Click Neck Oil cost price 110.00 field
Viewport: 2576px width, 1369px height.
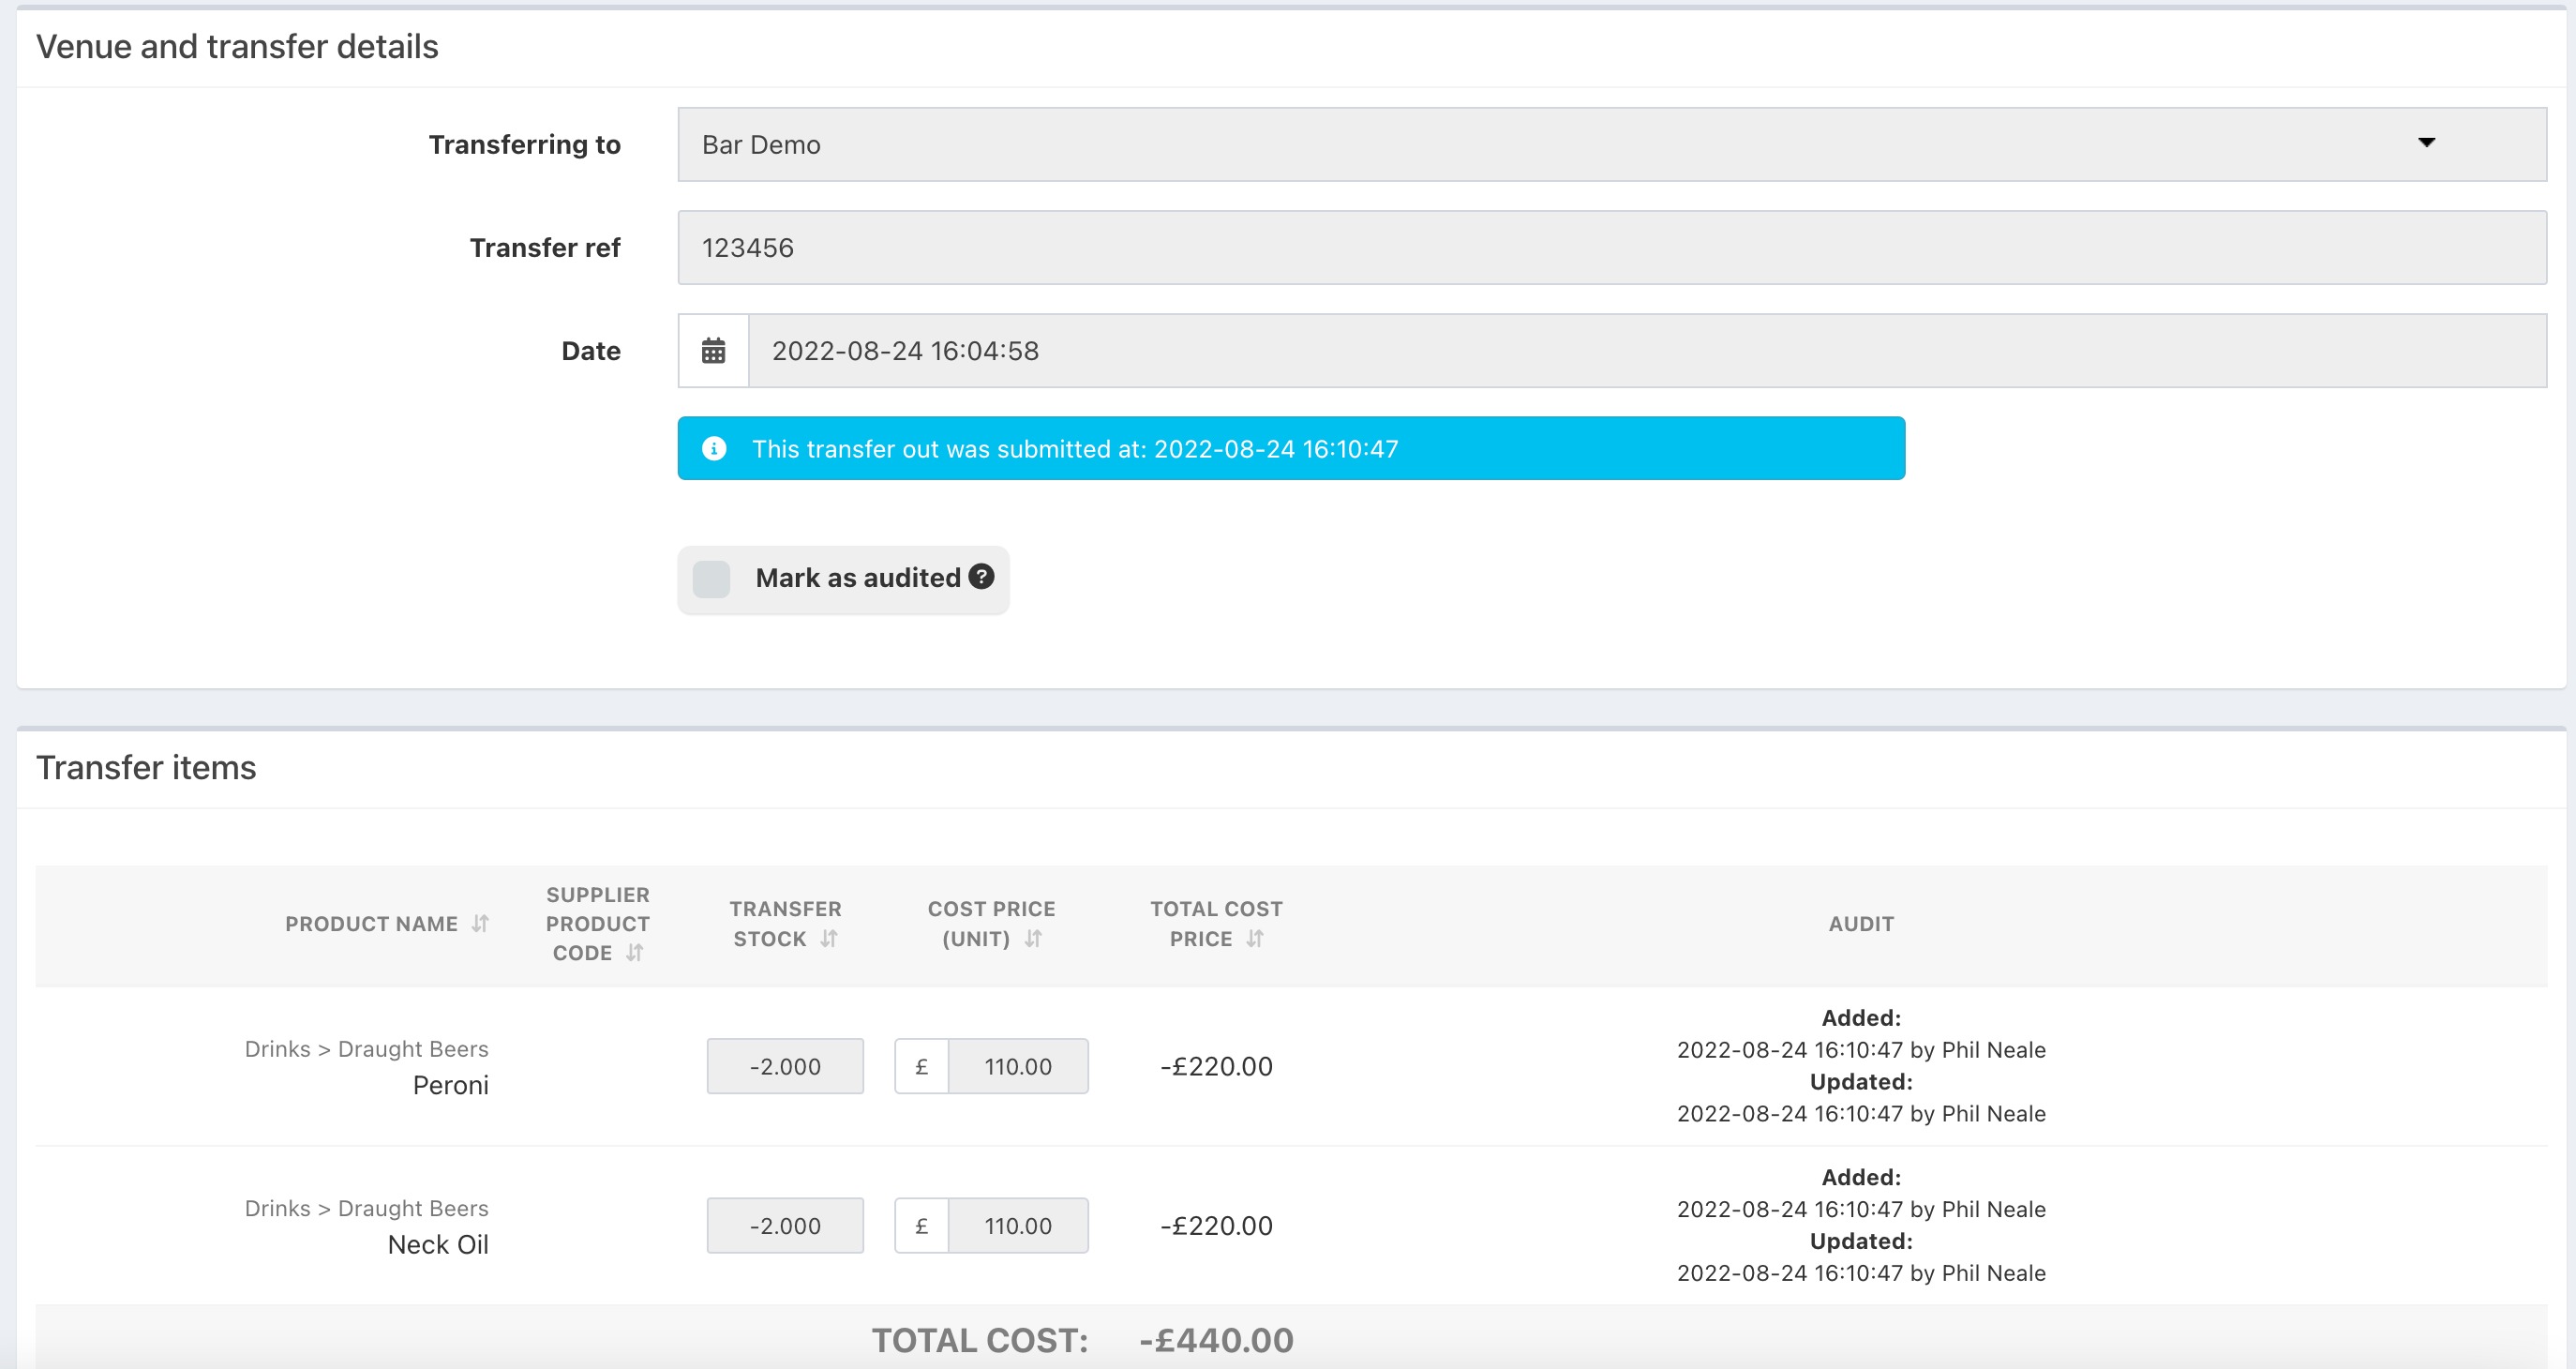(x=1017, y=1225)
